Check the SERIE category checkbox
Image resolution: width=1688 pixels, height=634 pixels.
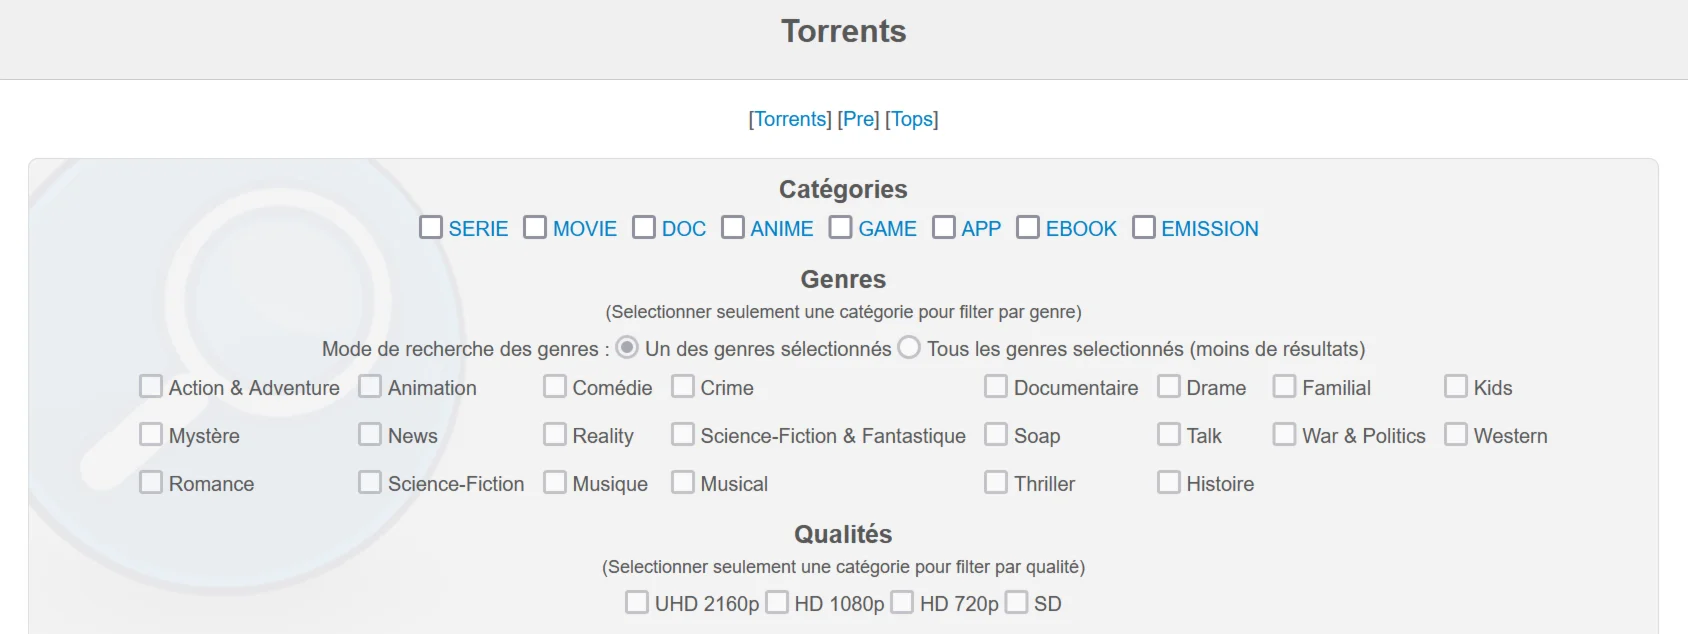tap(431, 228)
